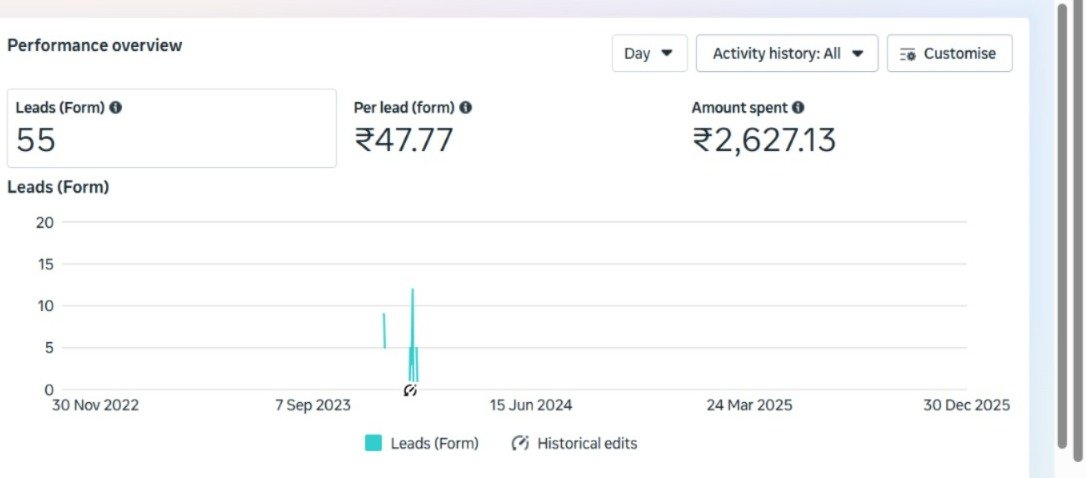Image resolution: width=1086 pixels, height=478 pixels.
Task: Click the caret arrow on Activity history
Action: pyautogui.click(x=857, y=54)
